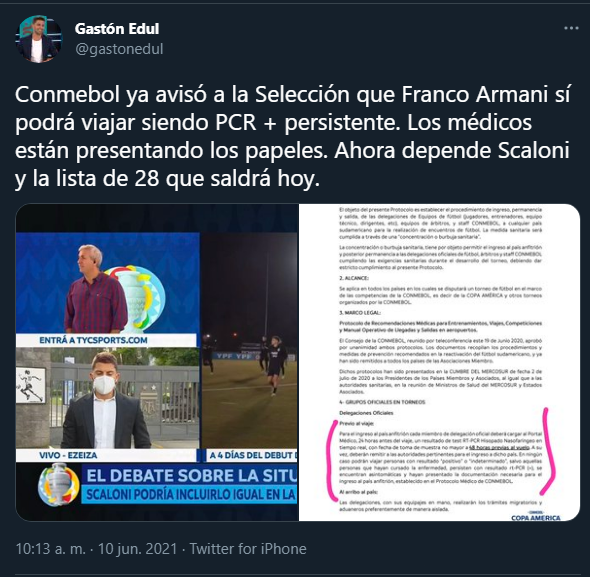Open Gastón Edul's profile avatar
This screenshot has width=590, height=577.
tap(38, 39)
